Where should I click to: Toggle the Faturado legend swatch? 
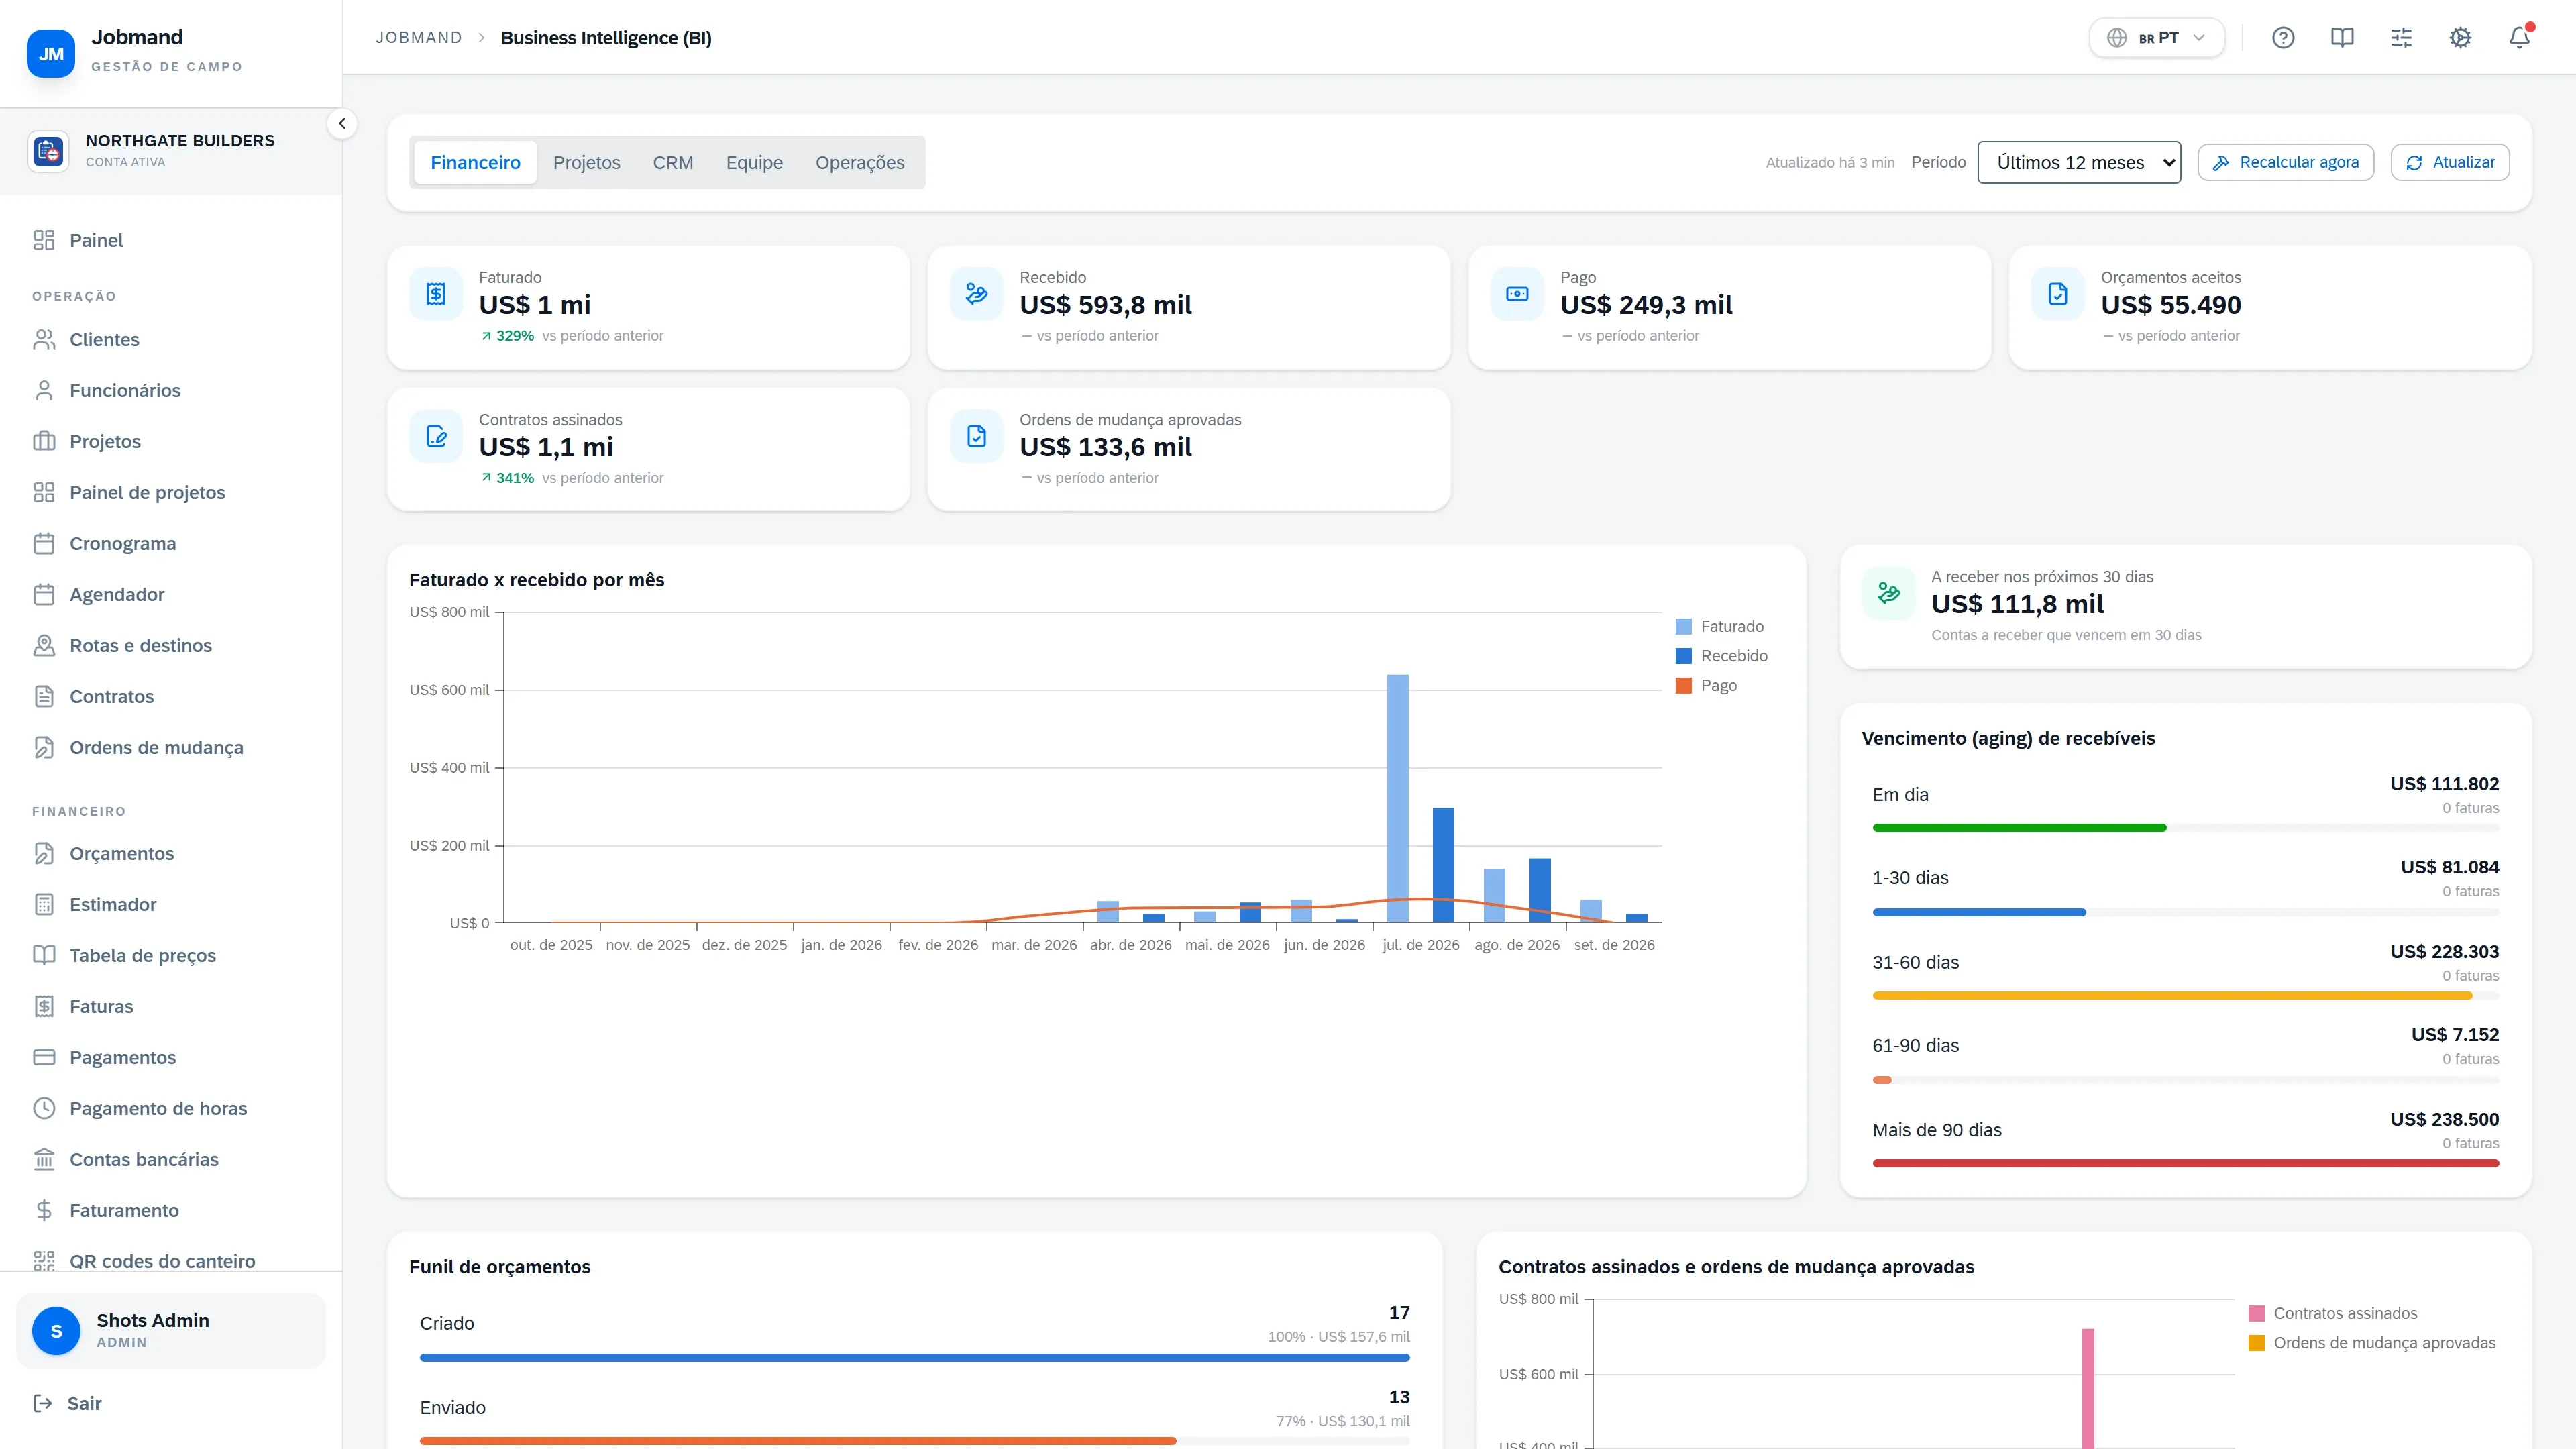(1684, 627)
